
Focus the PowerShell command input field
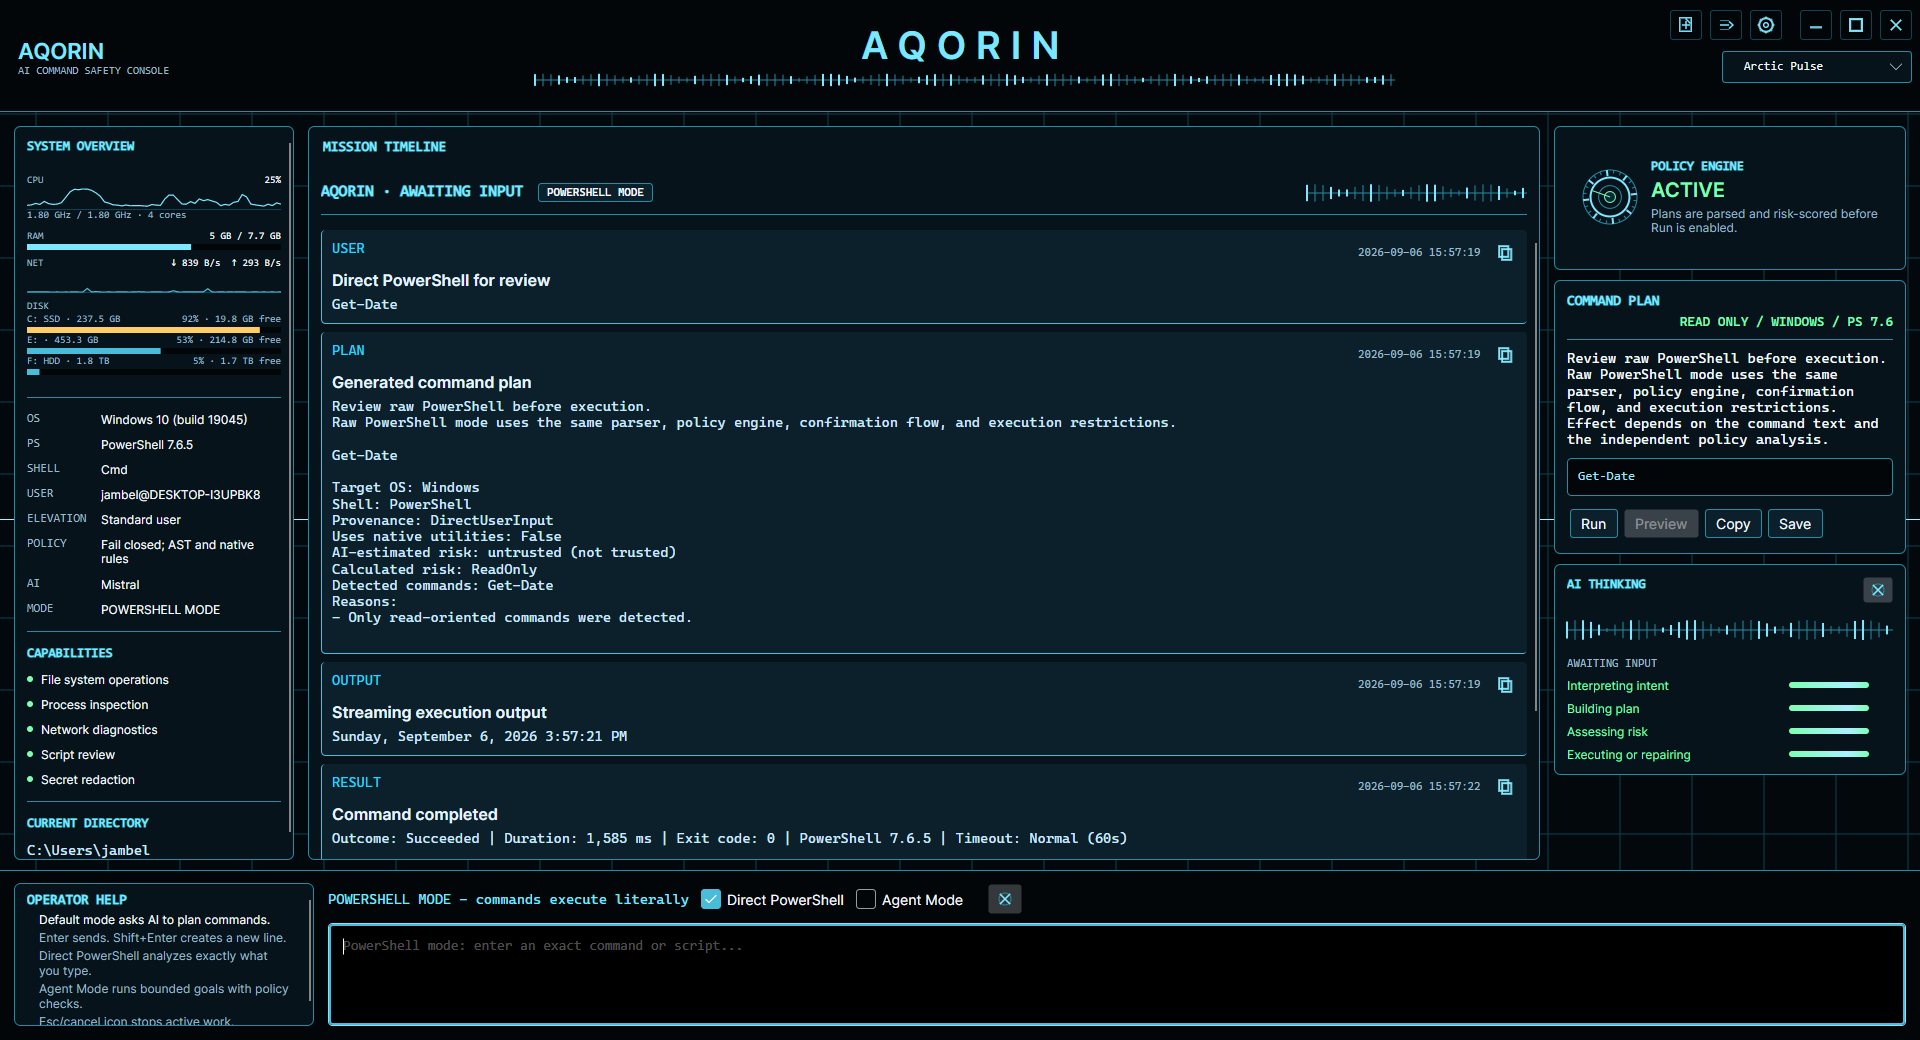click(1116, 974)
